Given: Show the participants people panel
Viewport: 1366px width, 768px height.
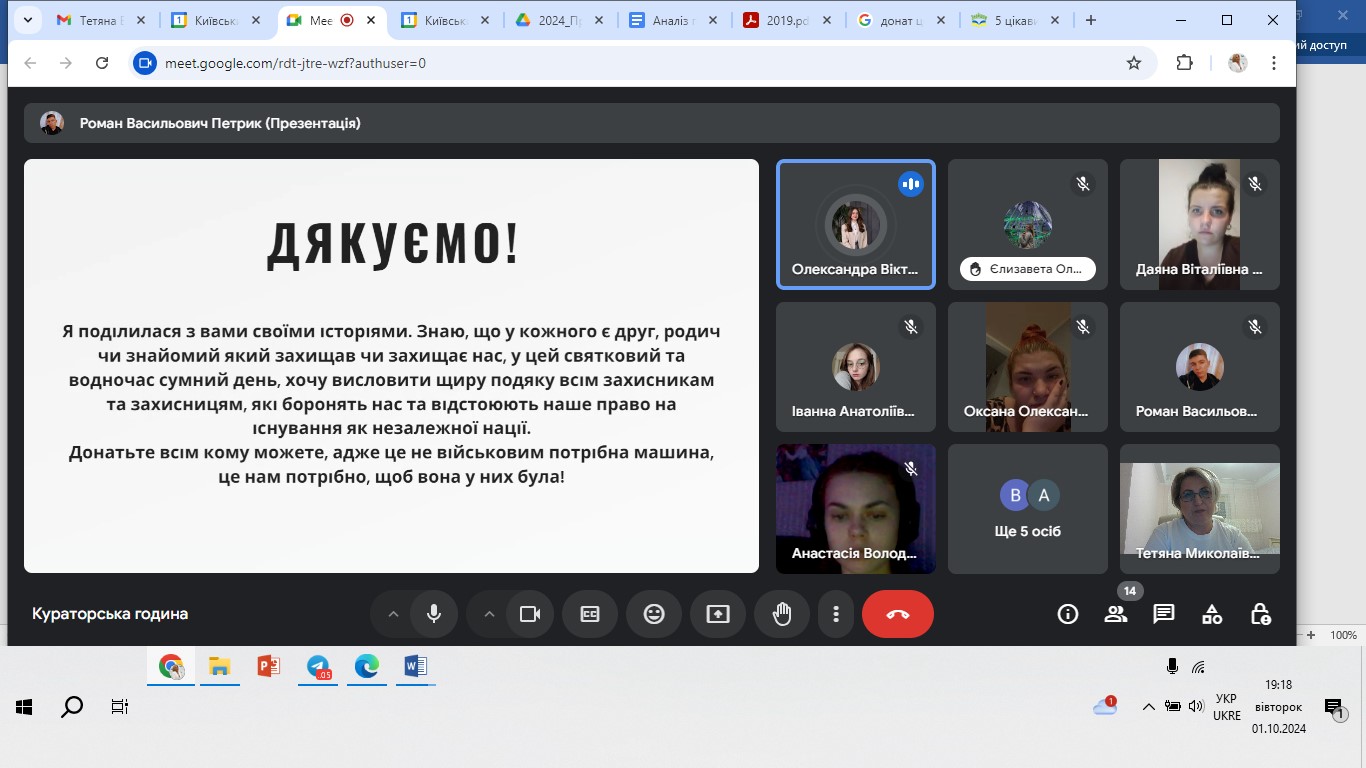Looking at the screenshot, I should pos(1116,614).
